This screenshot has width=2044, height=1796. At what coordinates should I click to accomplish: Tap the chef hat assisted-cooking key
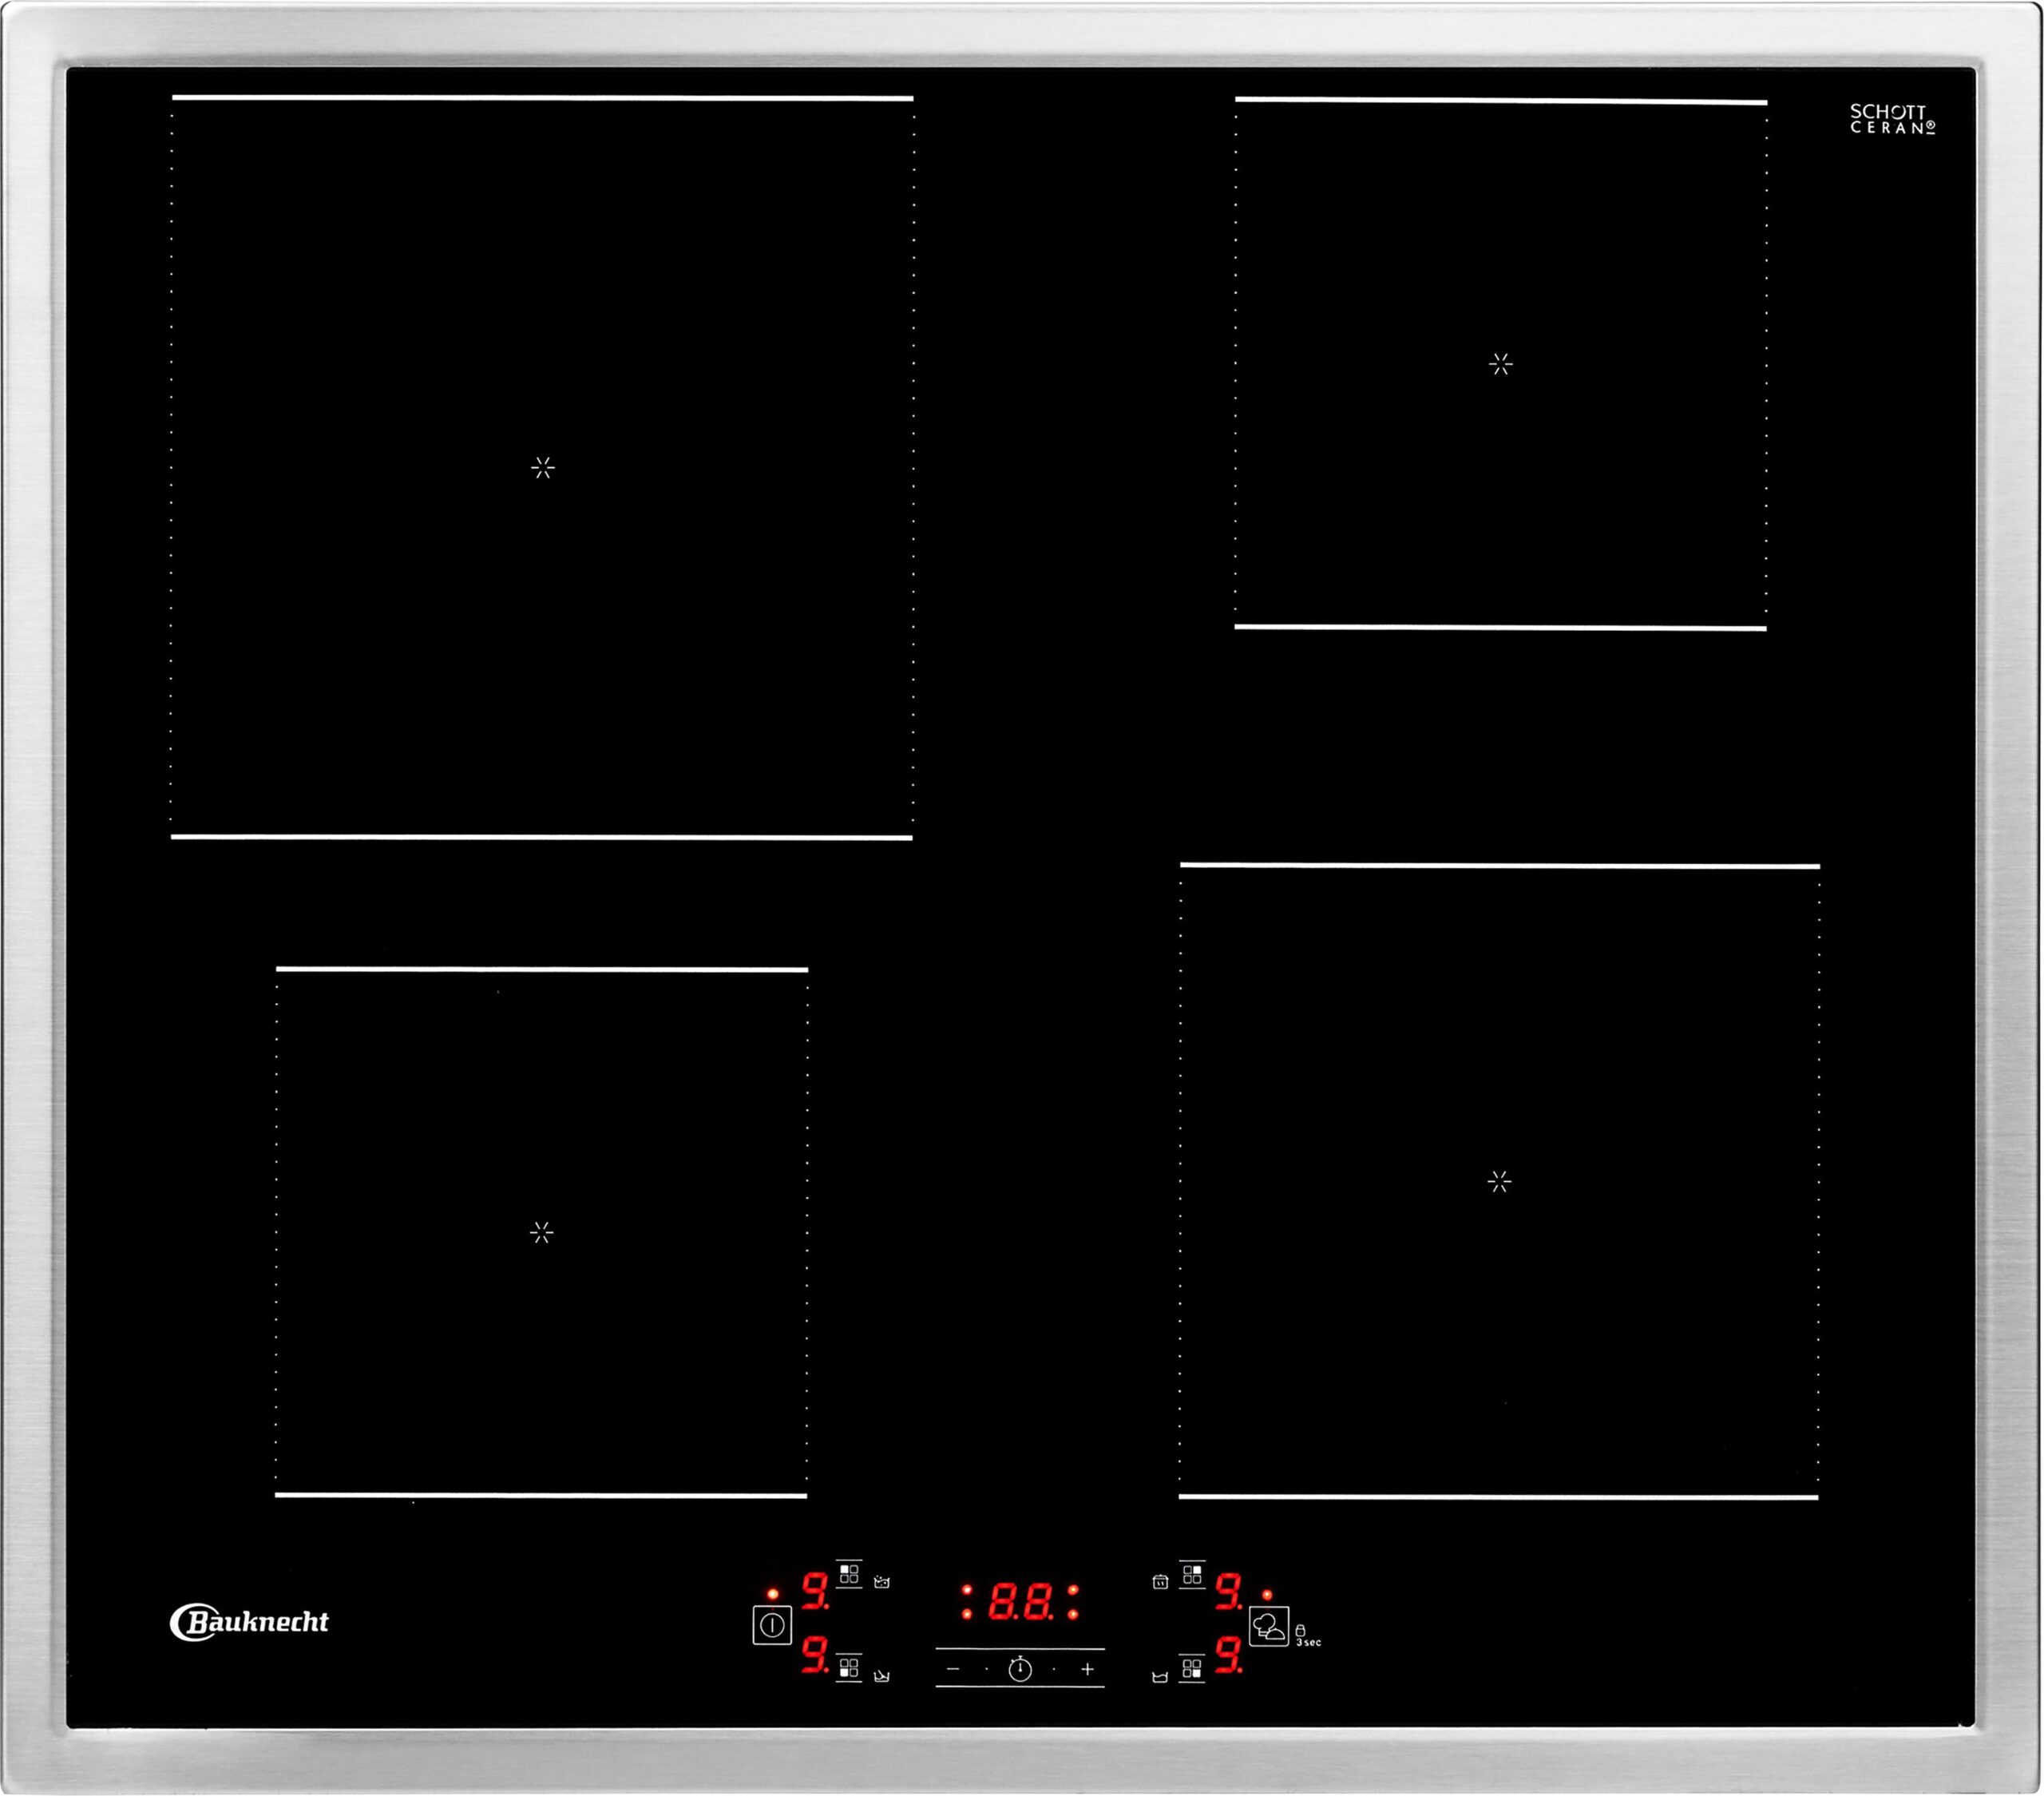click(x=1268, y=1626)
